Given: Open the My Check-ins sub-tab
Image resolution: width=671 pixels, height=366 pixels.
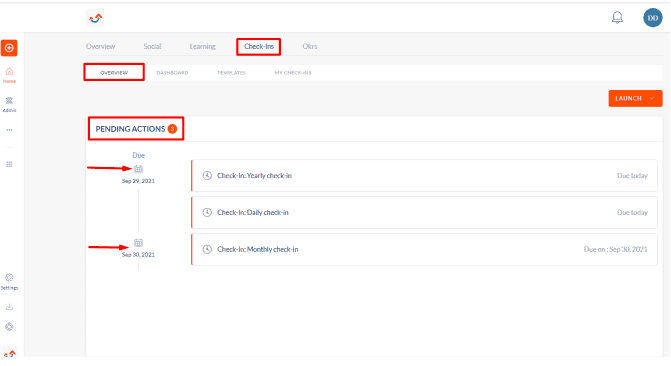Looking at the screenshot, I should (x=293, y=73).
